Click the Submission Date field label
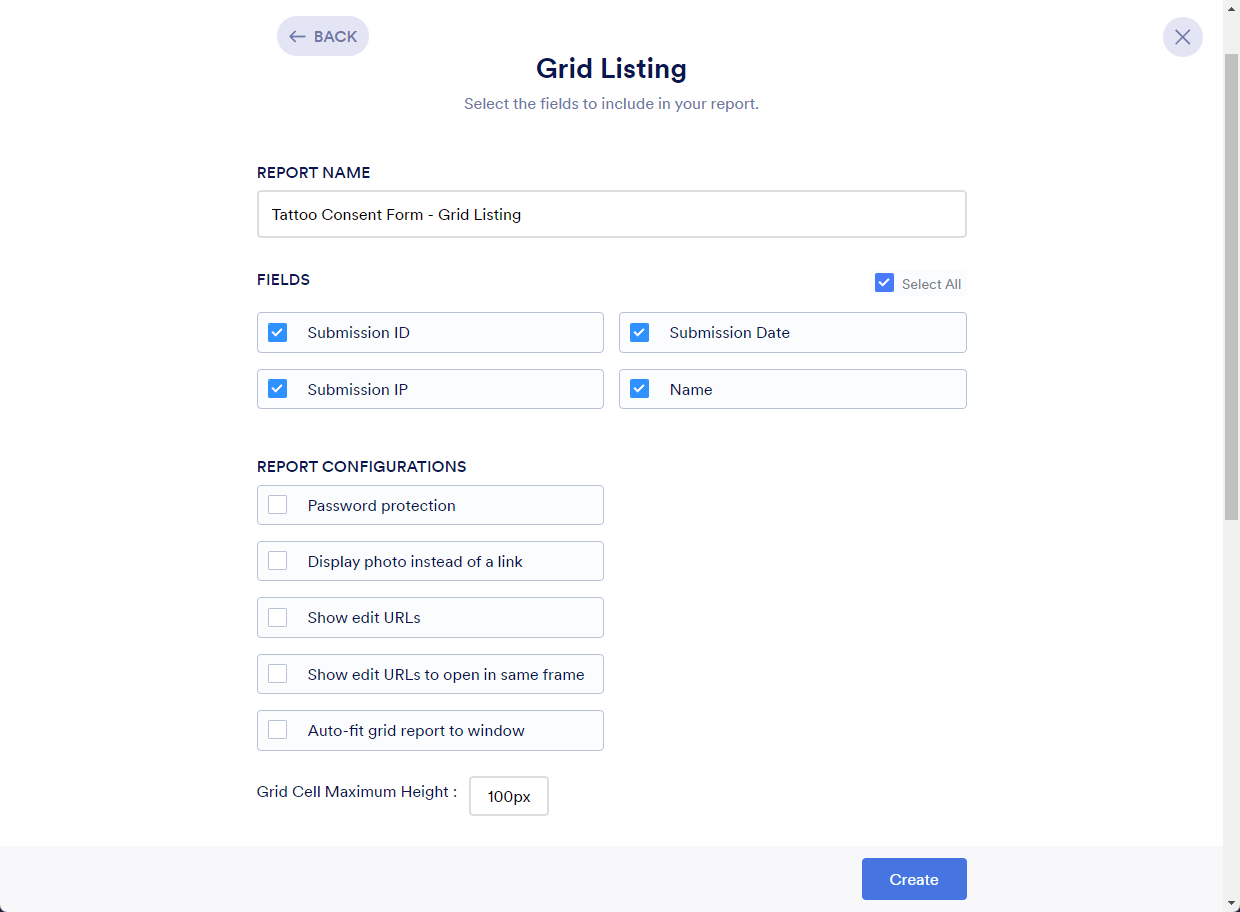The height and width of the screenshot is (912, 1240). [x=729, y=333]
